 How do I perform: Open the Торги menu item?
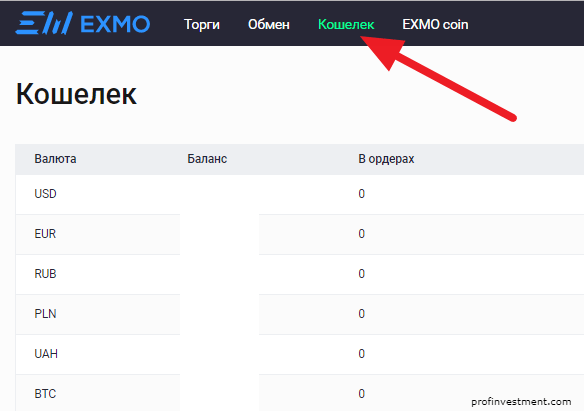(x=202, y=25)
